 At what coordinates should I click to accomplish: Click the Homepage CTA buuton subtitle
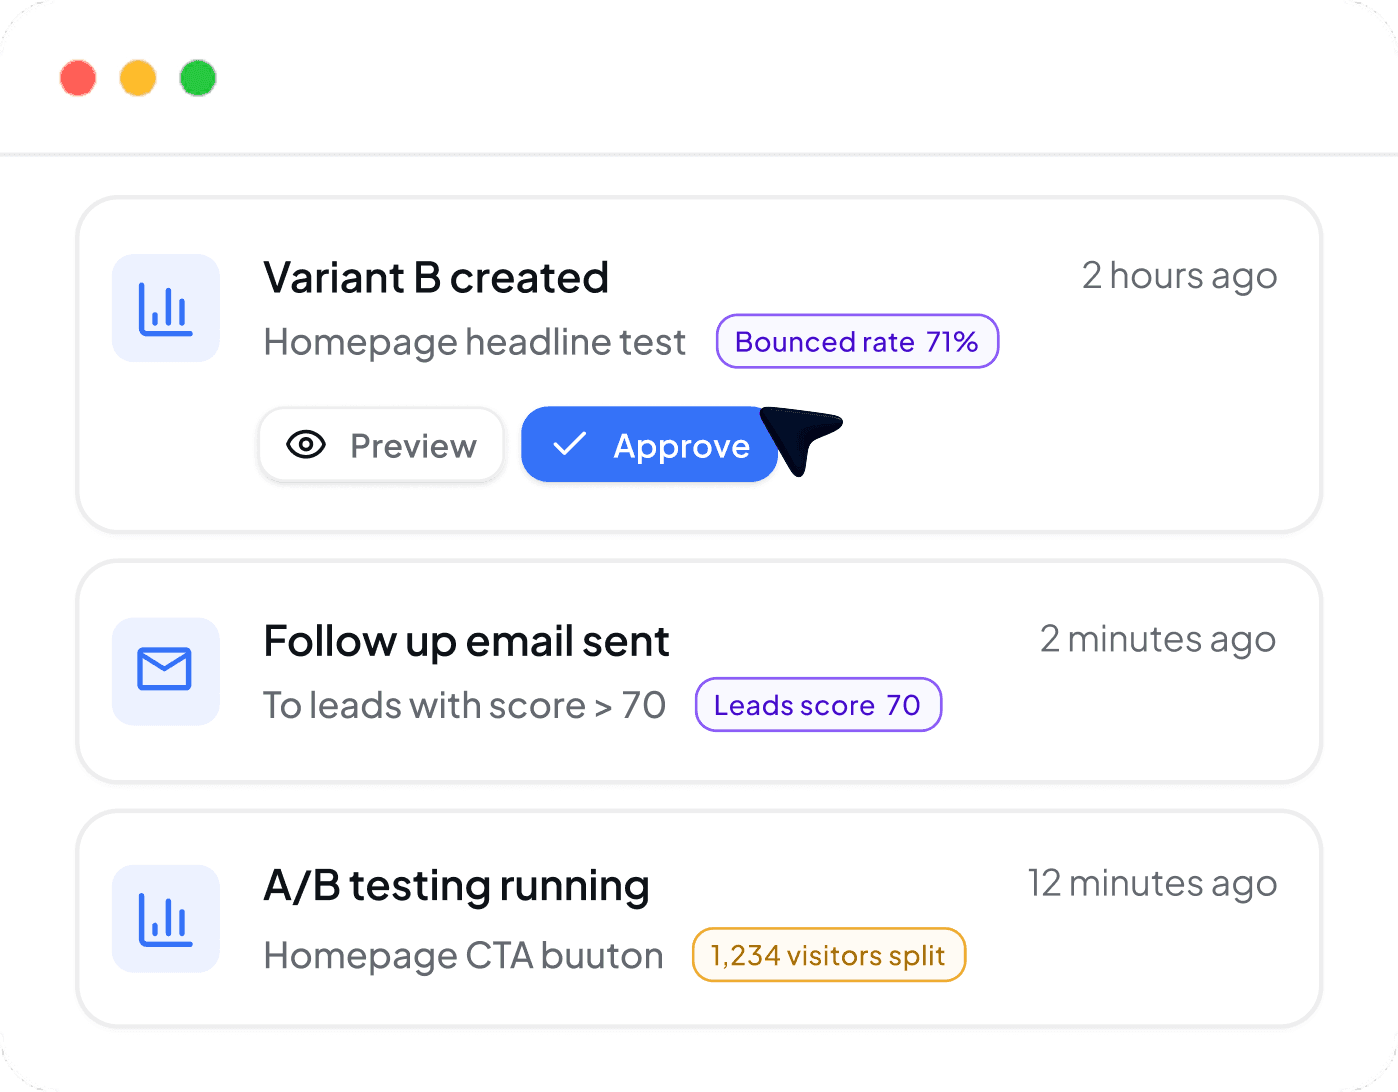click(464, 956)
